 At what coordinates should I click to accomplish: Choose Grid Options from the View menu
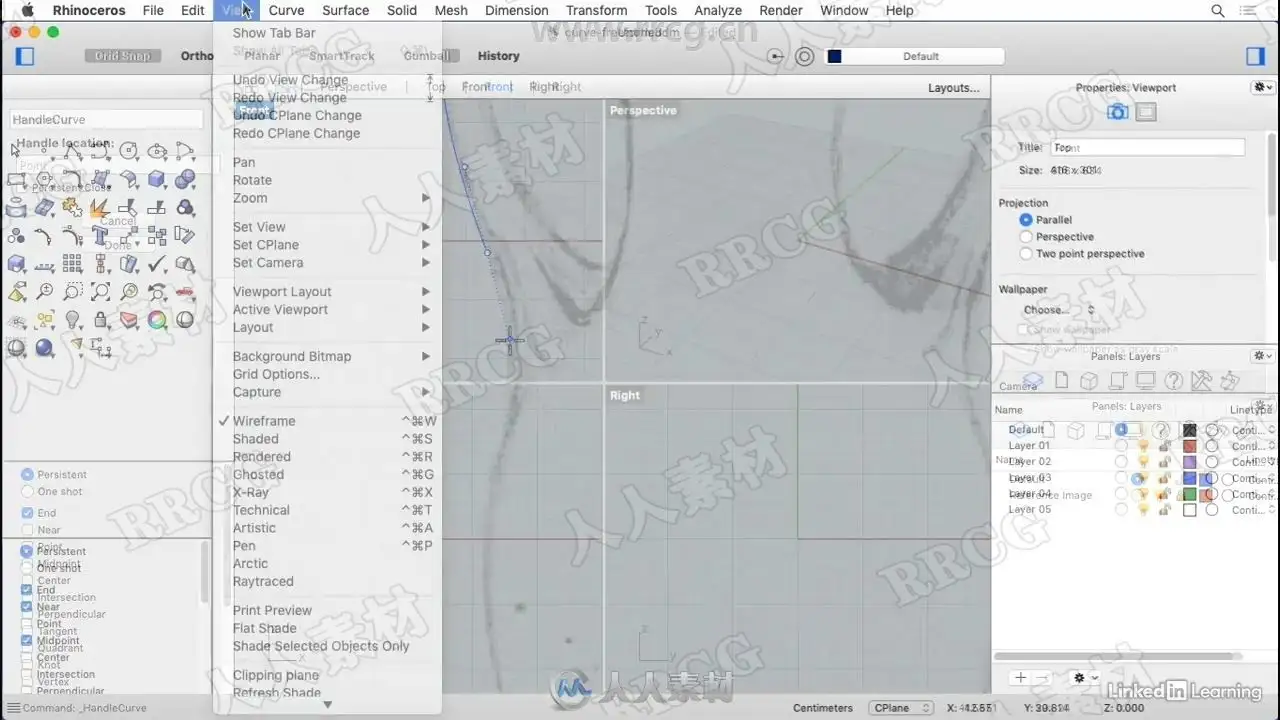277,374
